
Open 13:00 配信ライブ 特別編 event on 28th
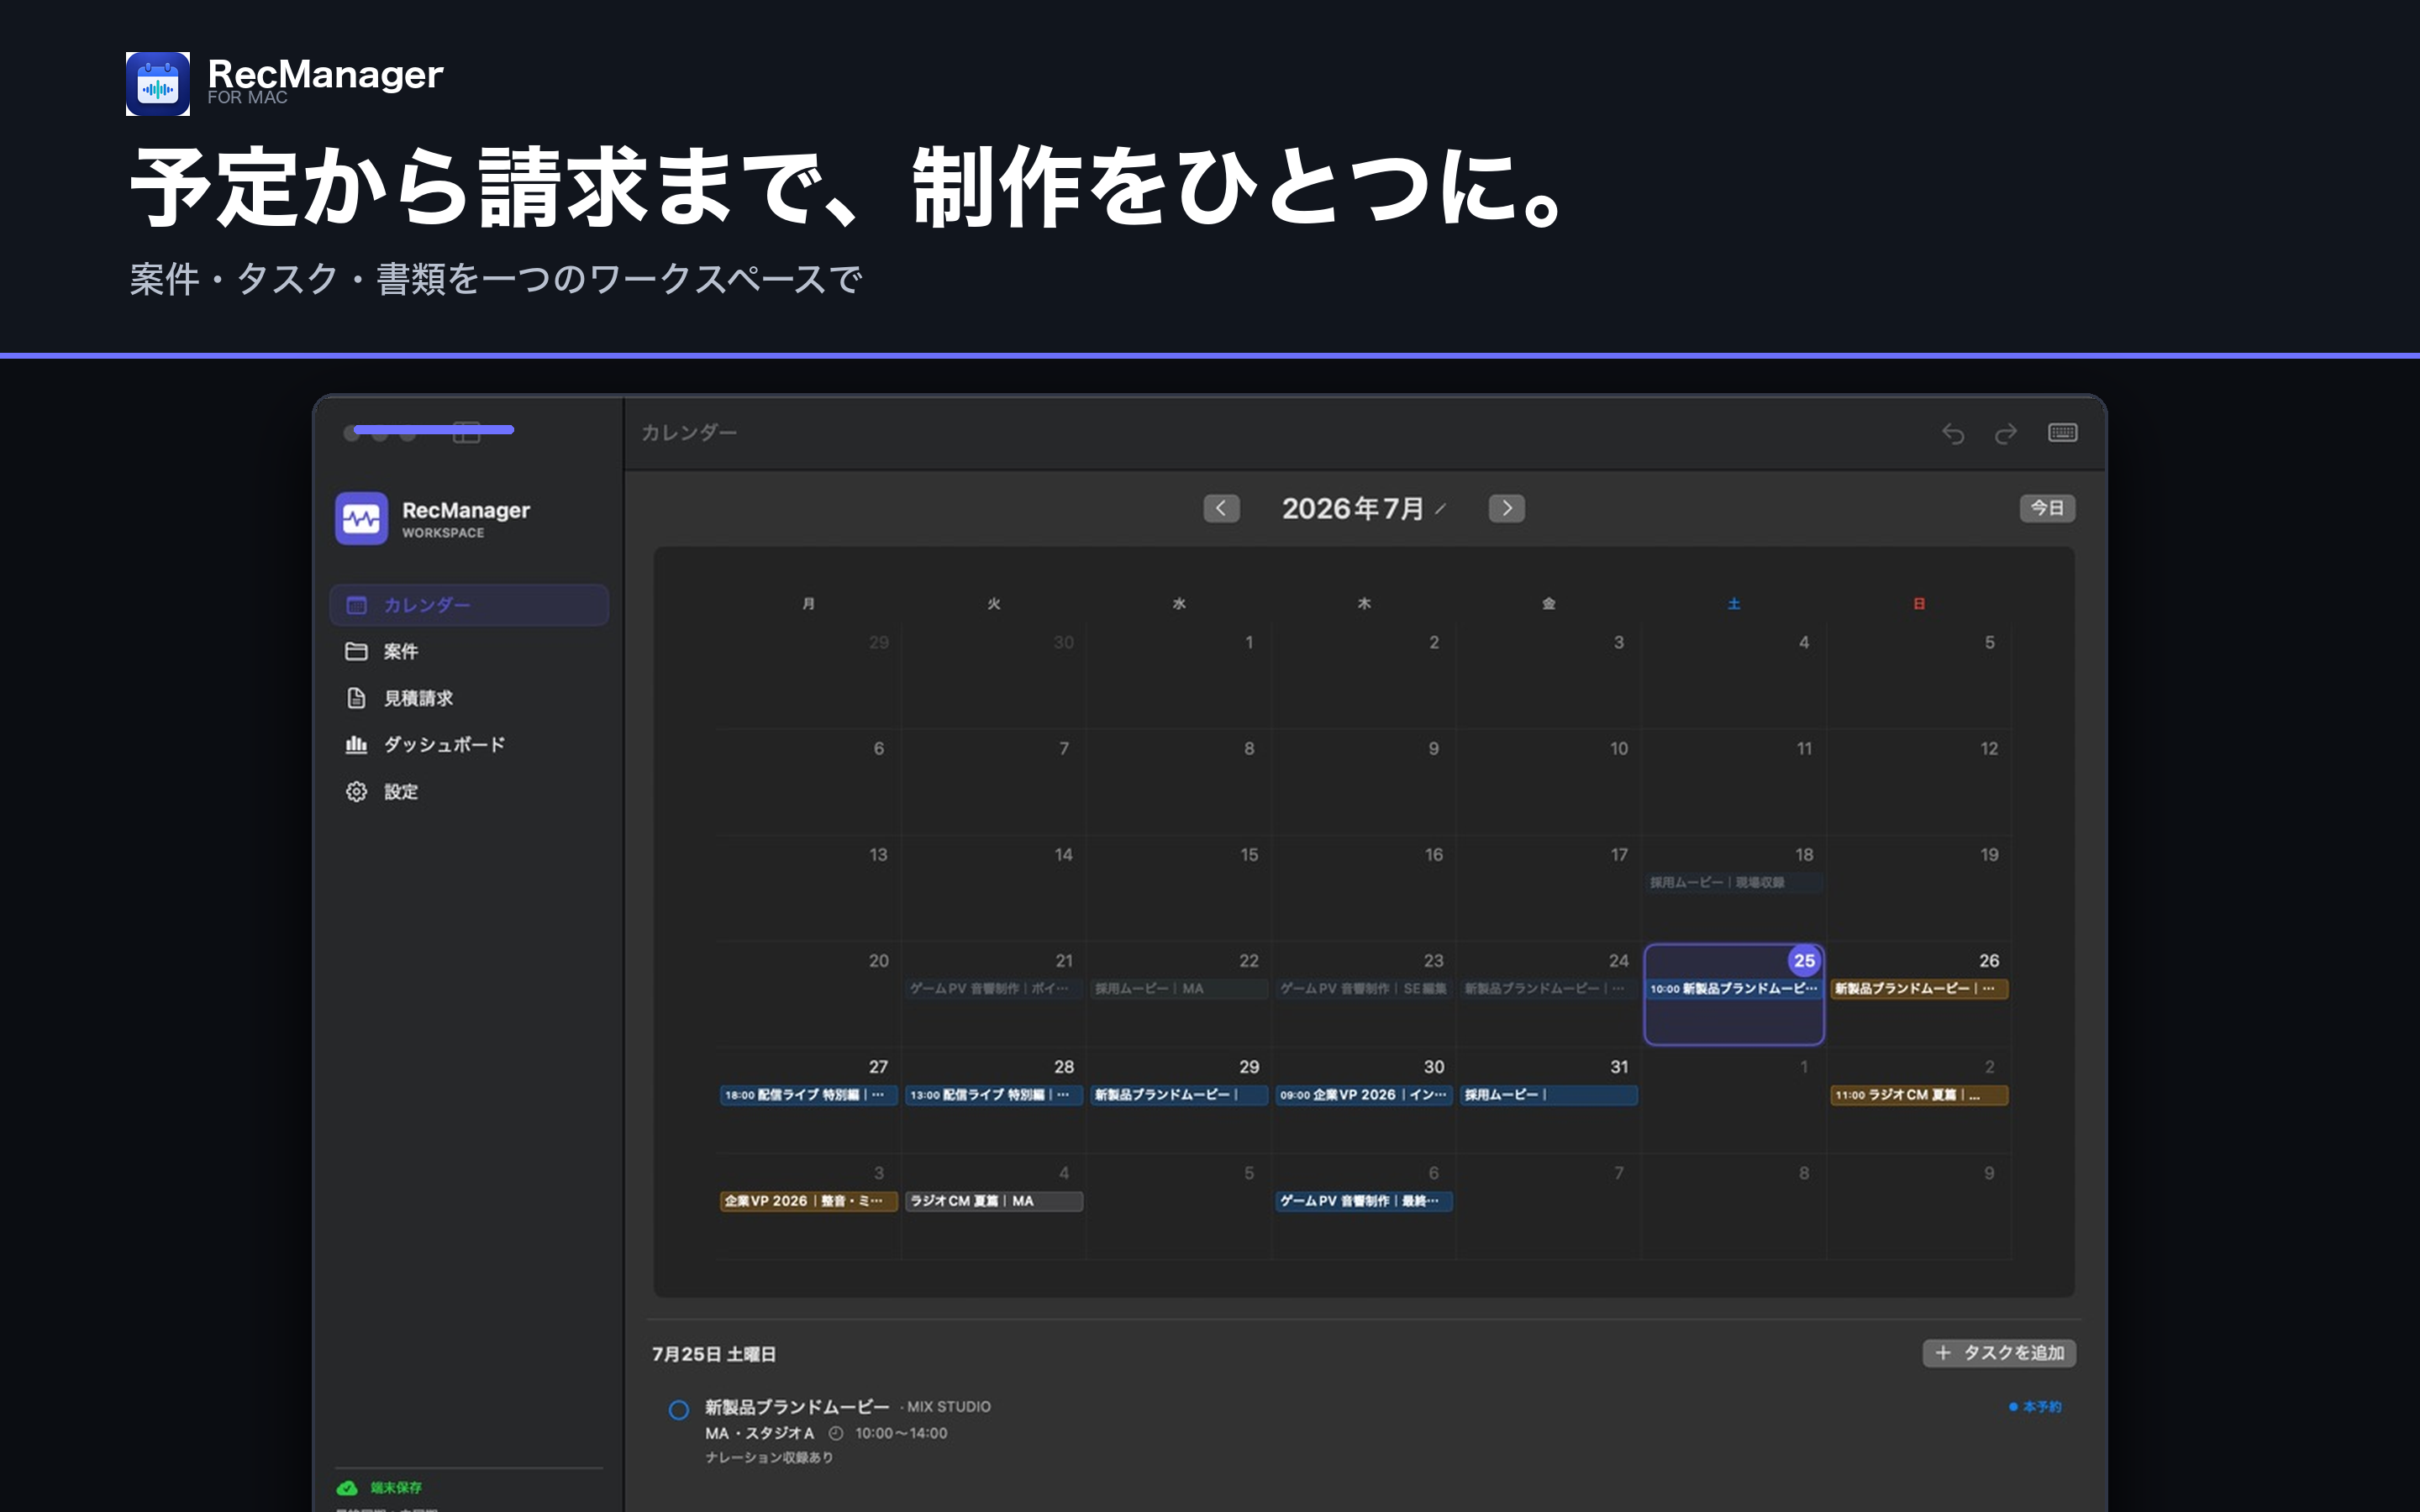click(x=993, y=1094)
